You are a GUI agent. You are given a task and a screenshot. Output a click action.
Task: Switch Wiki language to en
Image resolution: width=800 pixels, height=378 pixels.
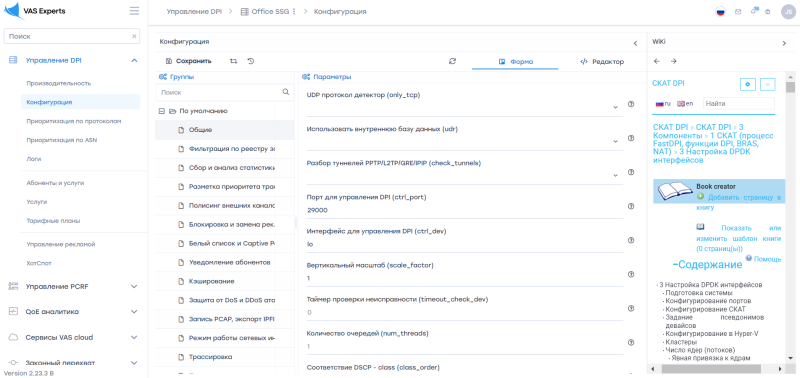685,104
